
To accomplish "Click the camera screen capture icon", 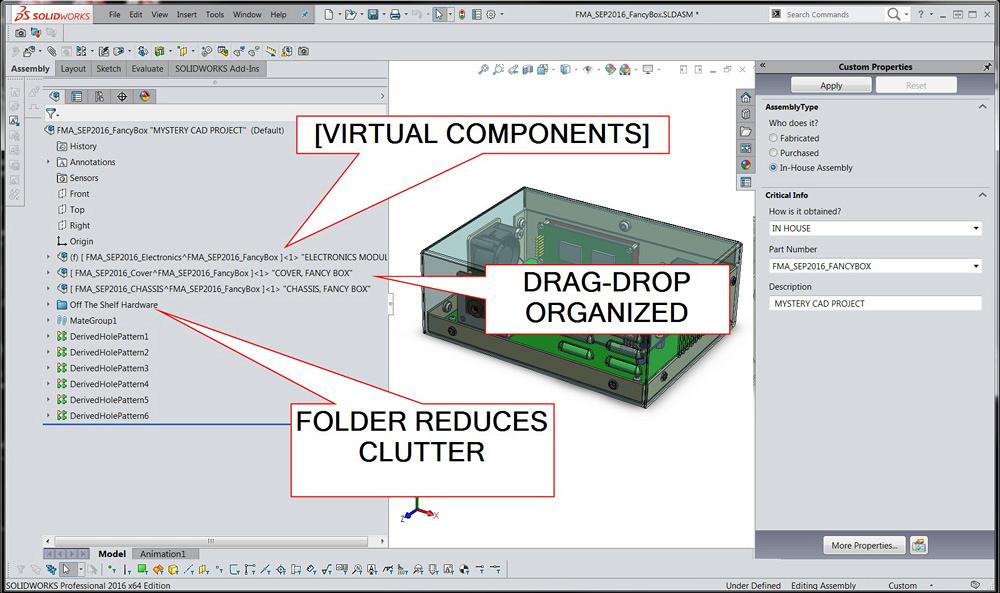I will 20,33.
